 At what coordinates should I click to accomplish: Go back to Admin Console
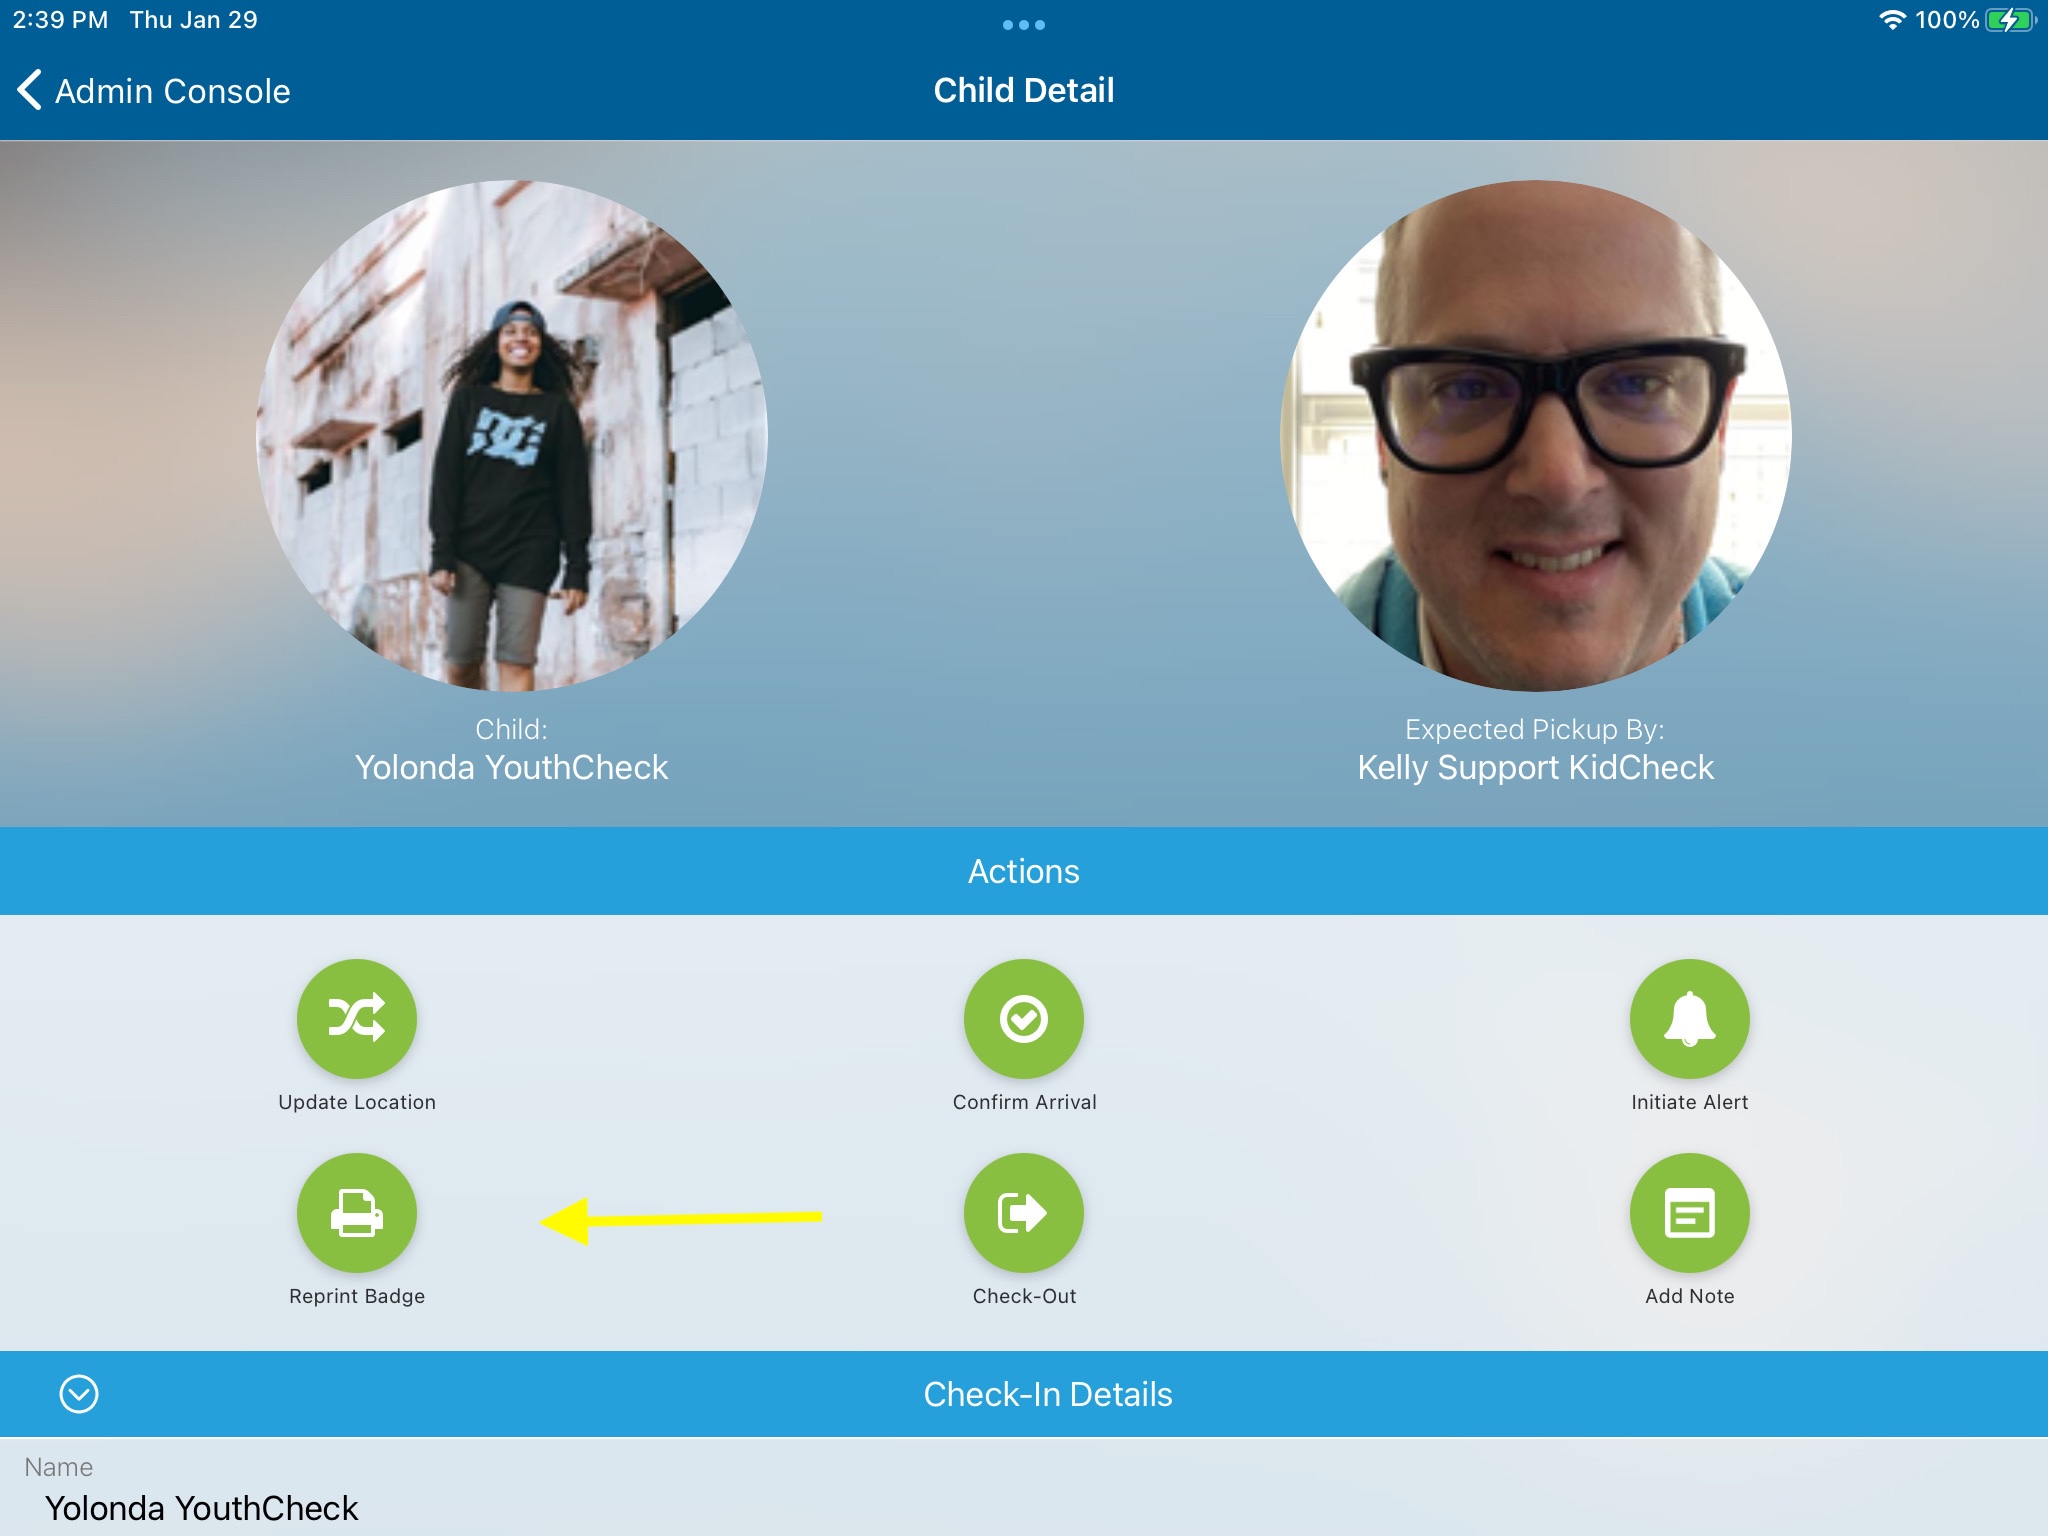(x=172, y=91)
